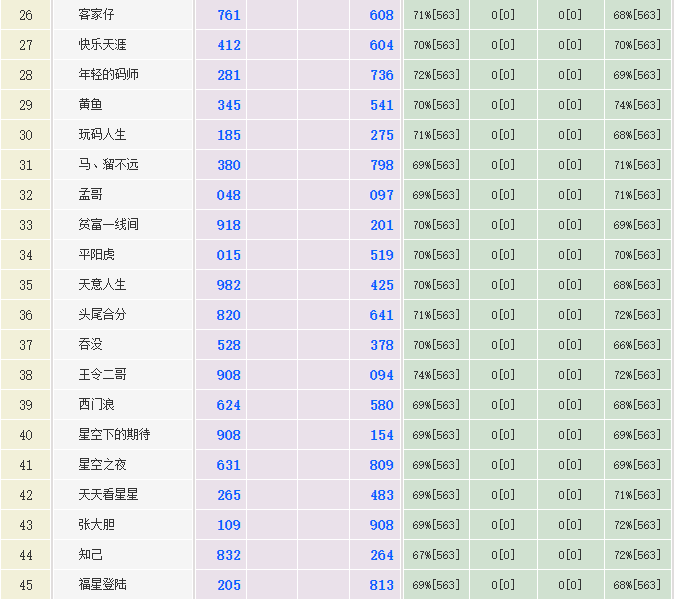Select the number 809 for 星空之夜
675x600 pixels.
(x=381, y=465)
